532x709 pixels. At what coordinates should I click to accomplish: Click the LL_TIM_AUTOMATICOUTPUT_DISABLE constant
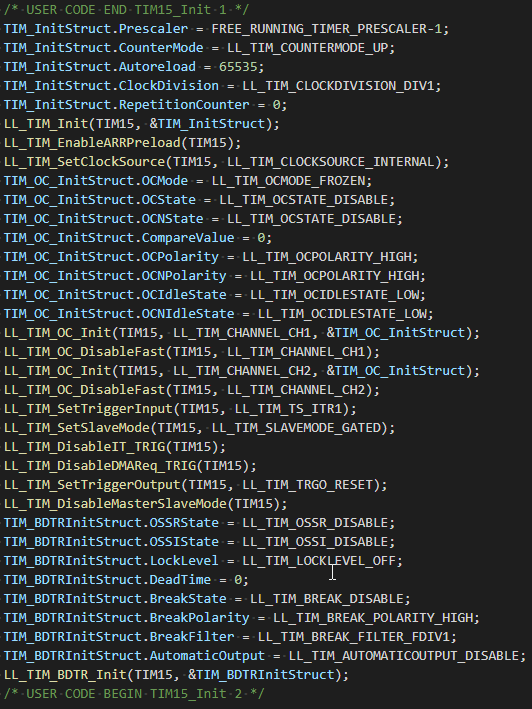click(404, 655)
